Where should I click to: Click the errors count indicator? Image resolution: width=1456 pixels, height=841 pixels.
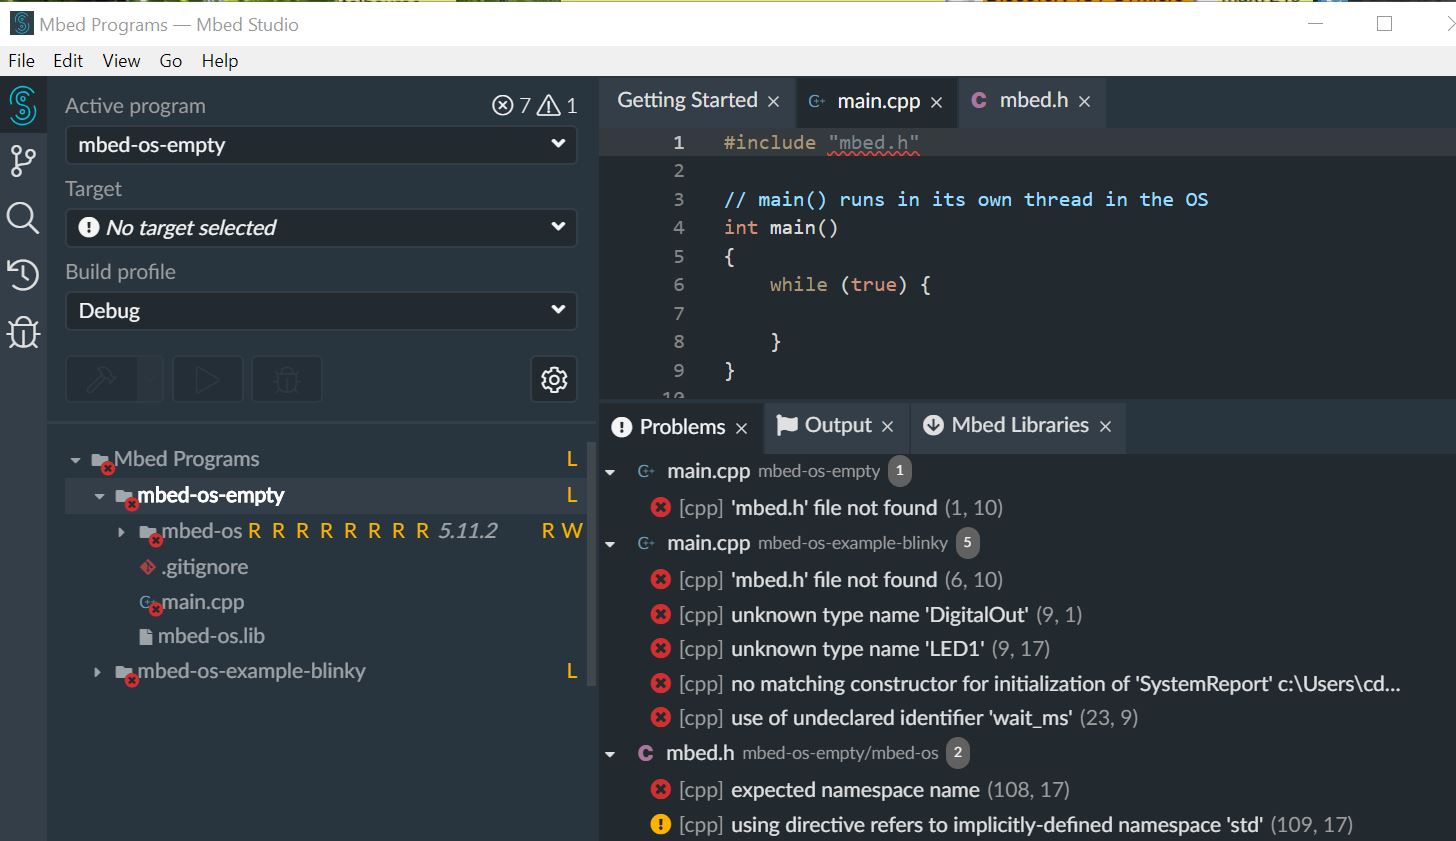coord(511,106)
